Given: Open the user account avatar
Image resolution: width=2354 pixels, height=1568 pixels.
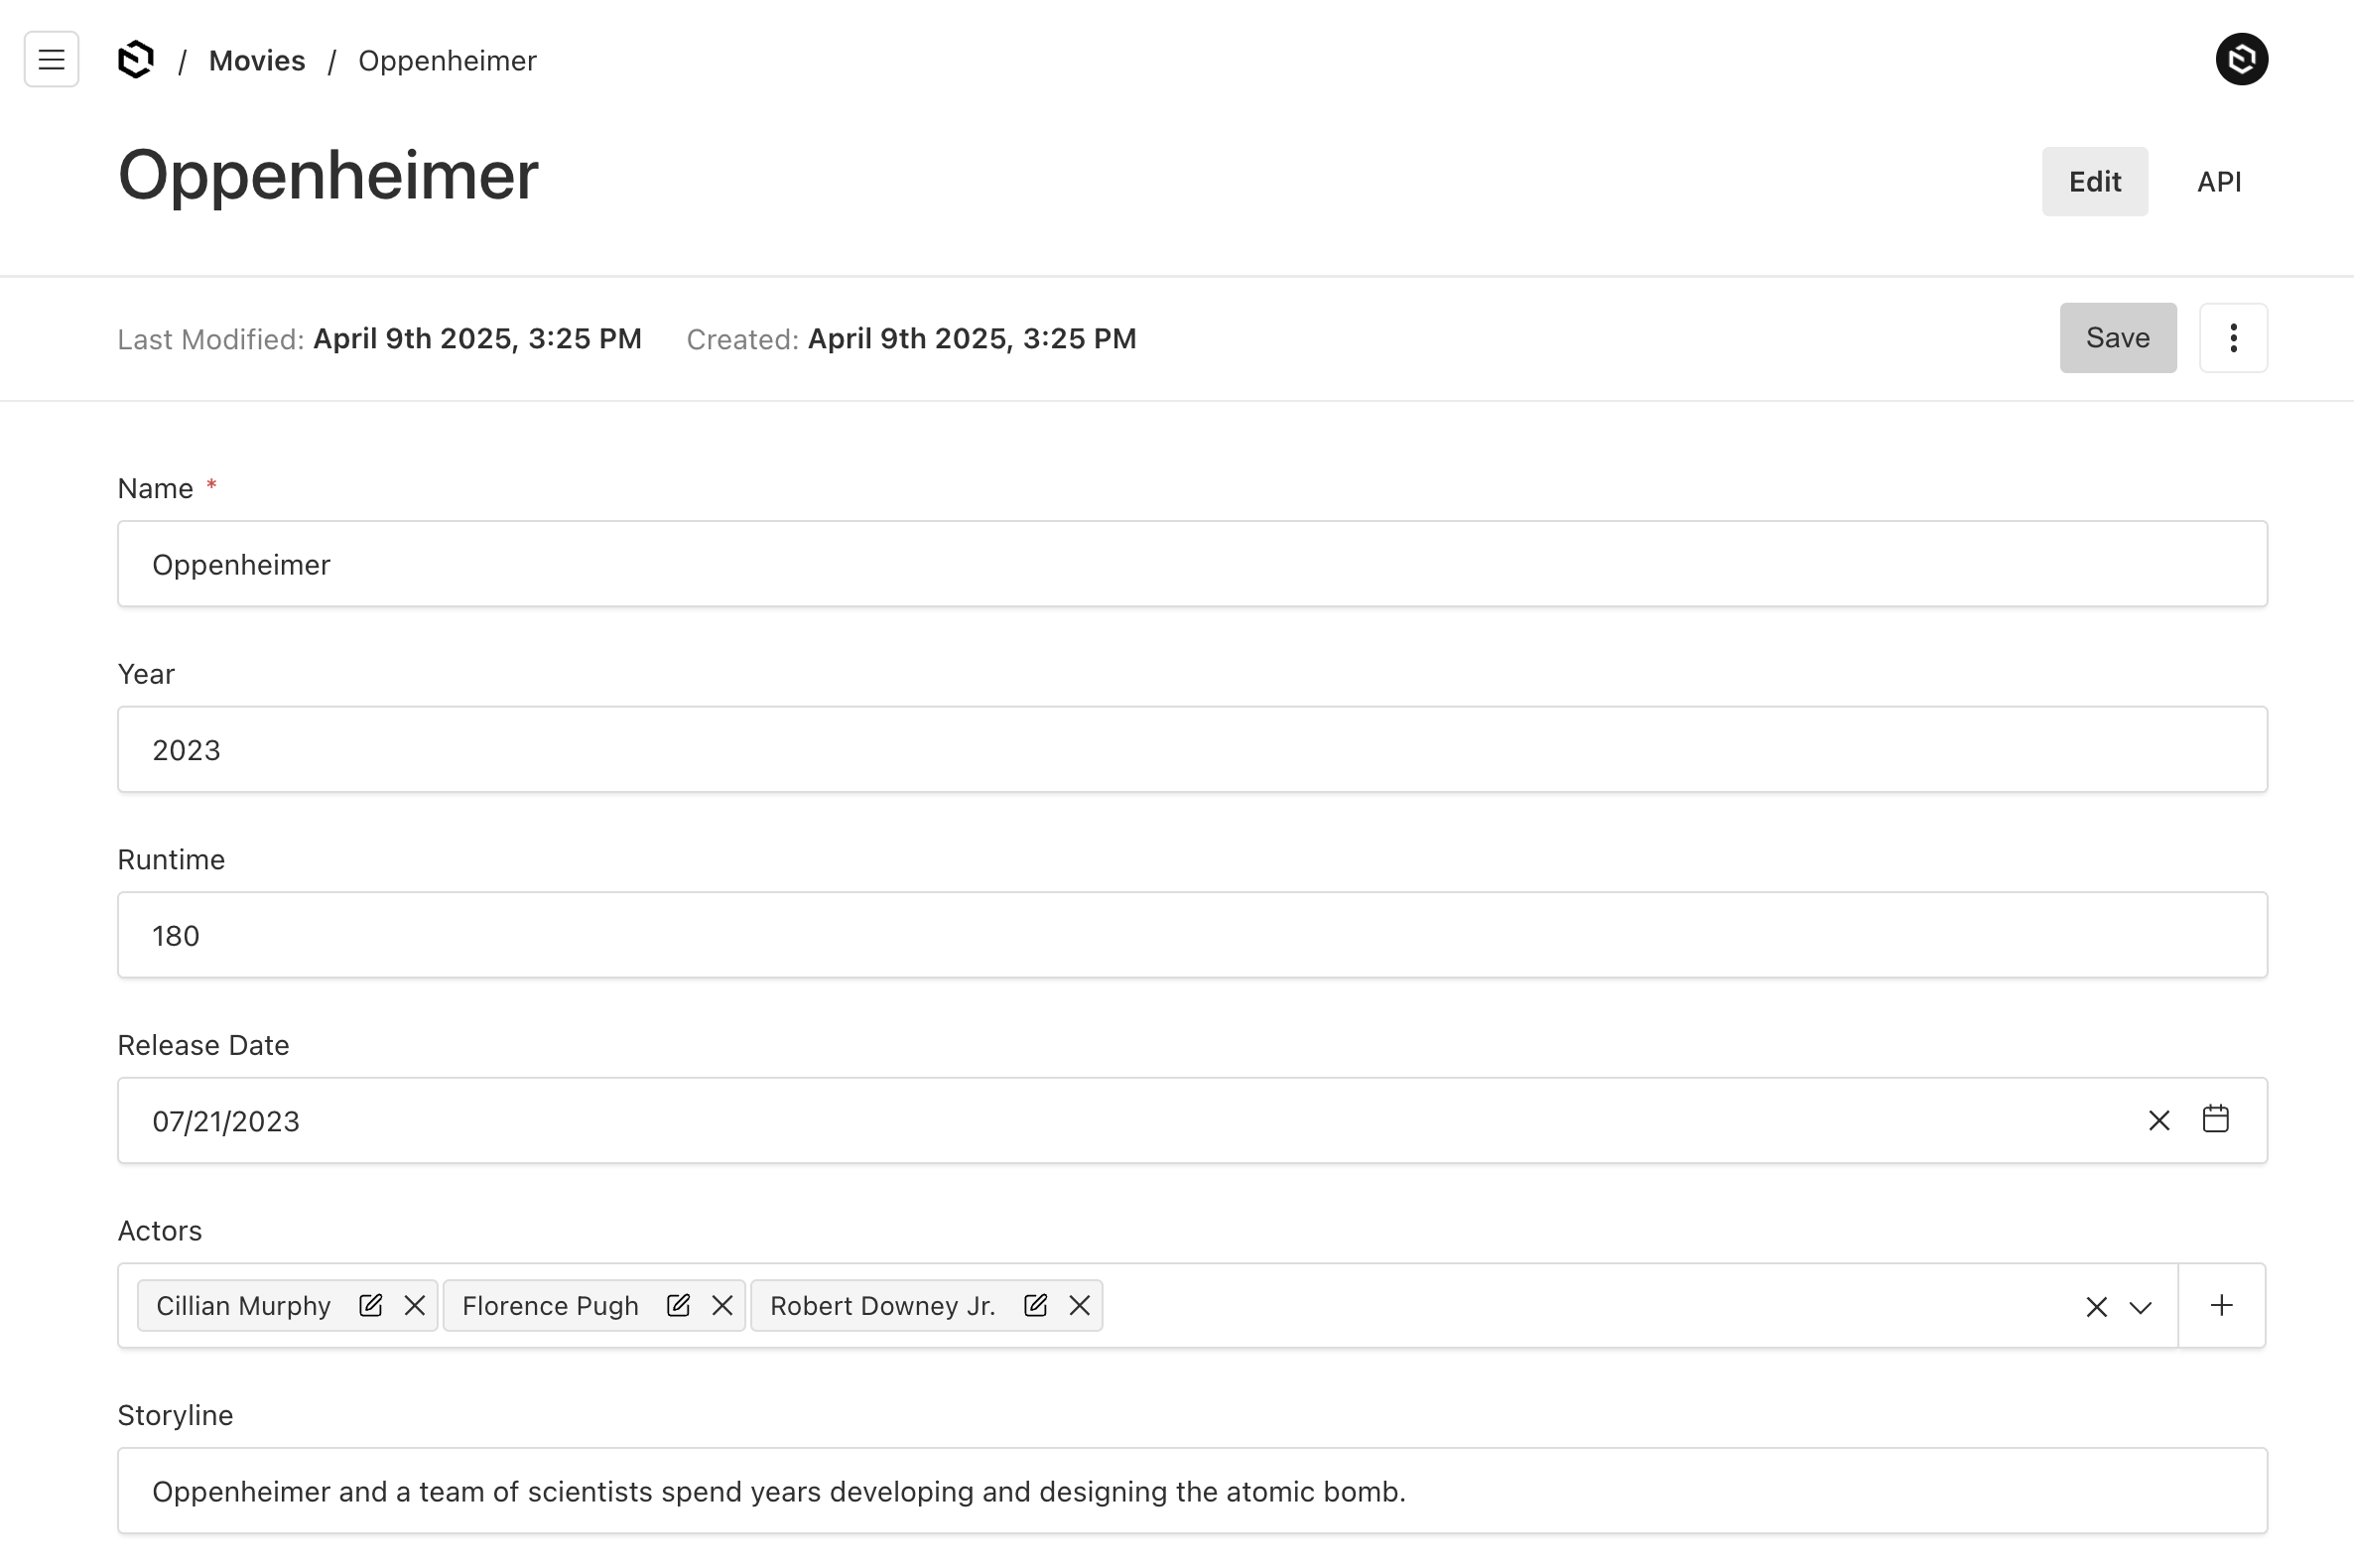Looking at the screenshot, I should pos(2241,60).
